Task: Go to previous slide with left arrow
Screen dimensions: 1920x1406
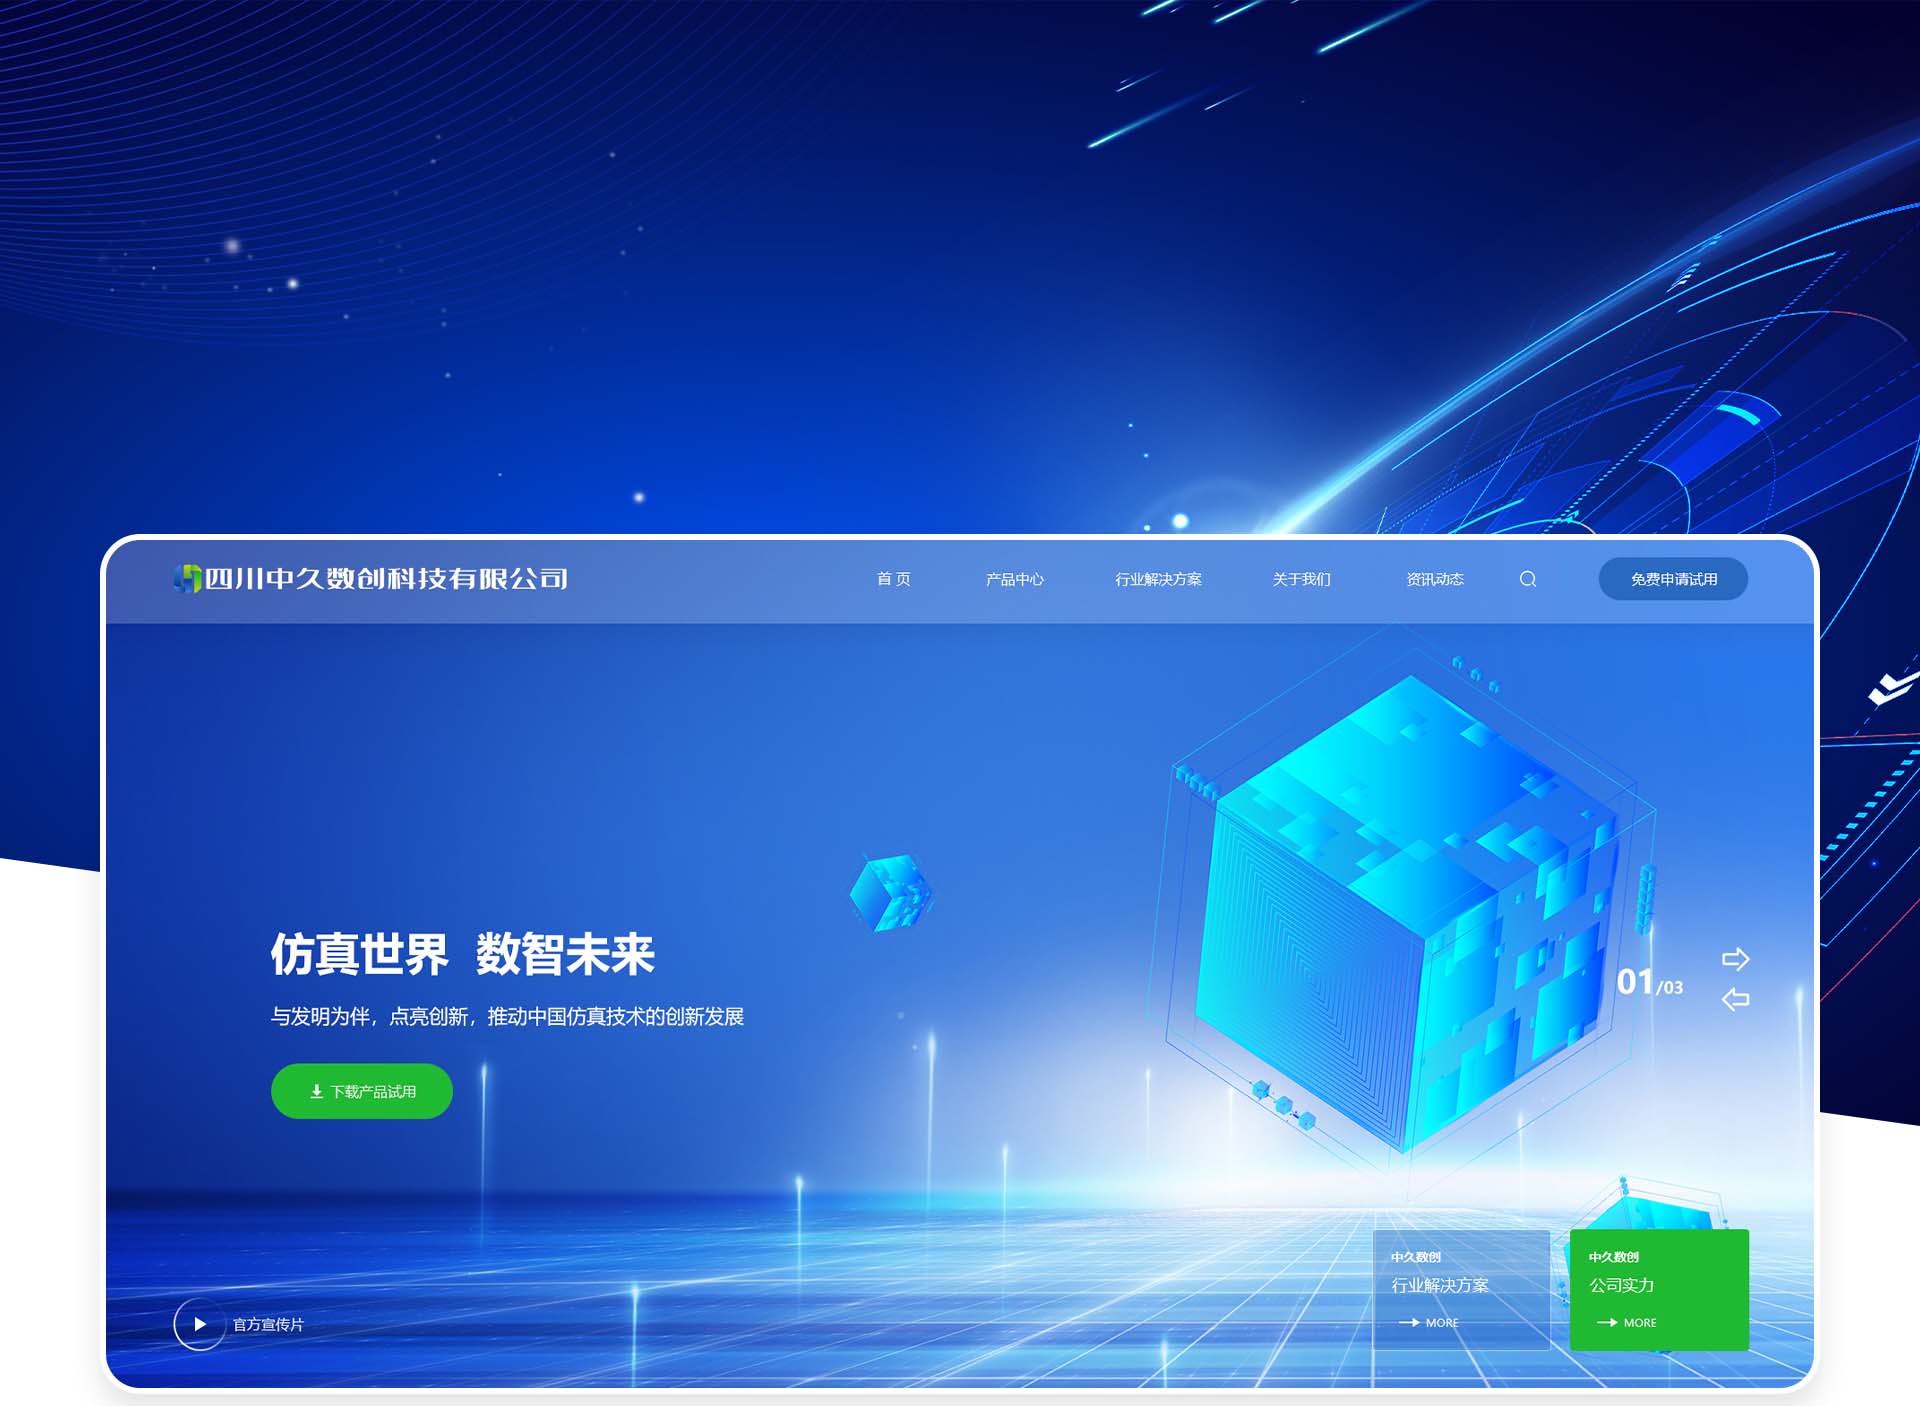Action: (x=1735, y=999)
